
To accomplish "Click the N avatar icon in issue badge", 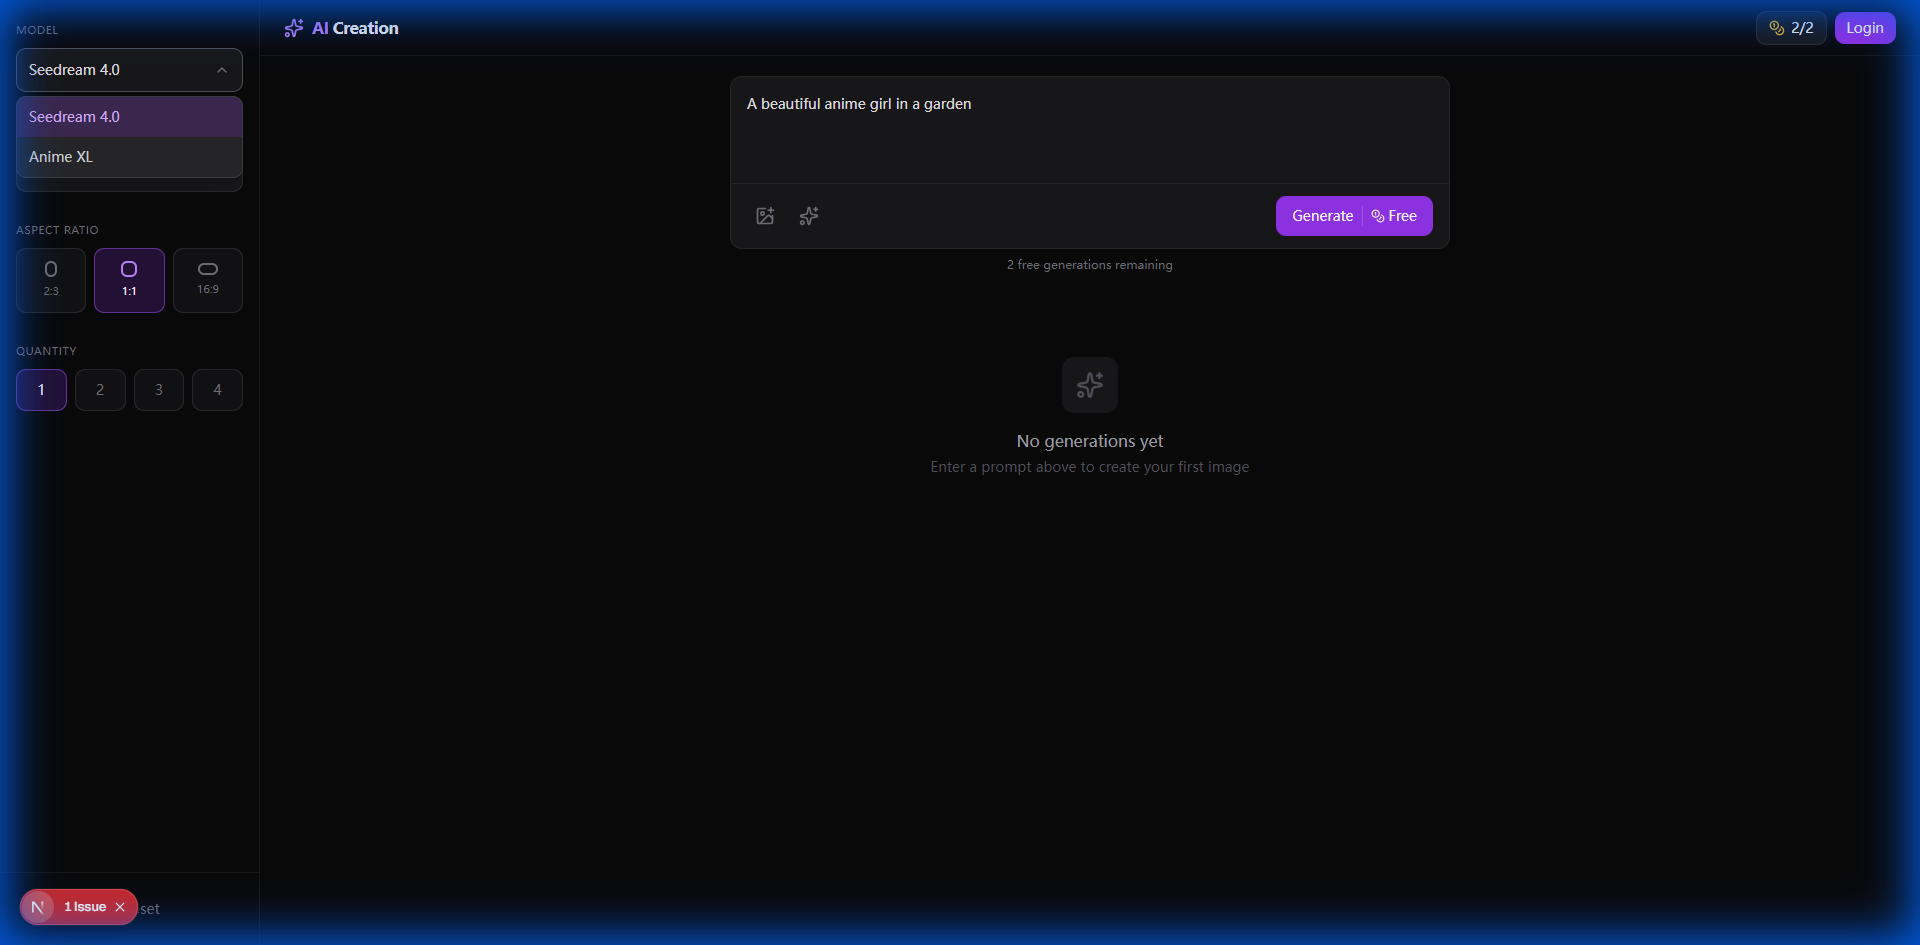I will pos(38,907).
